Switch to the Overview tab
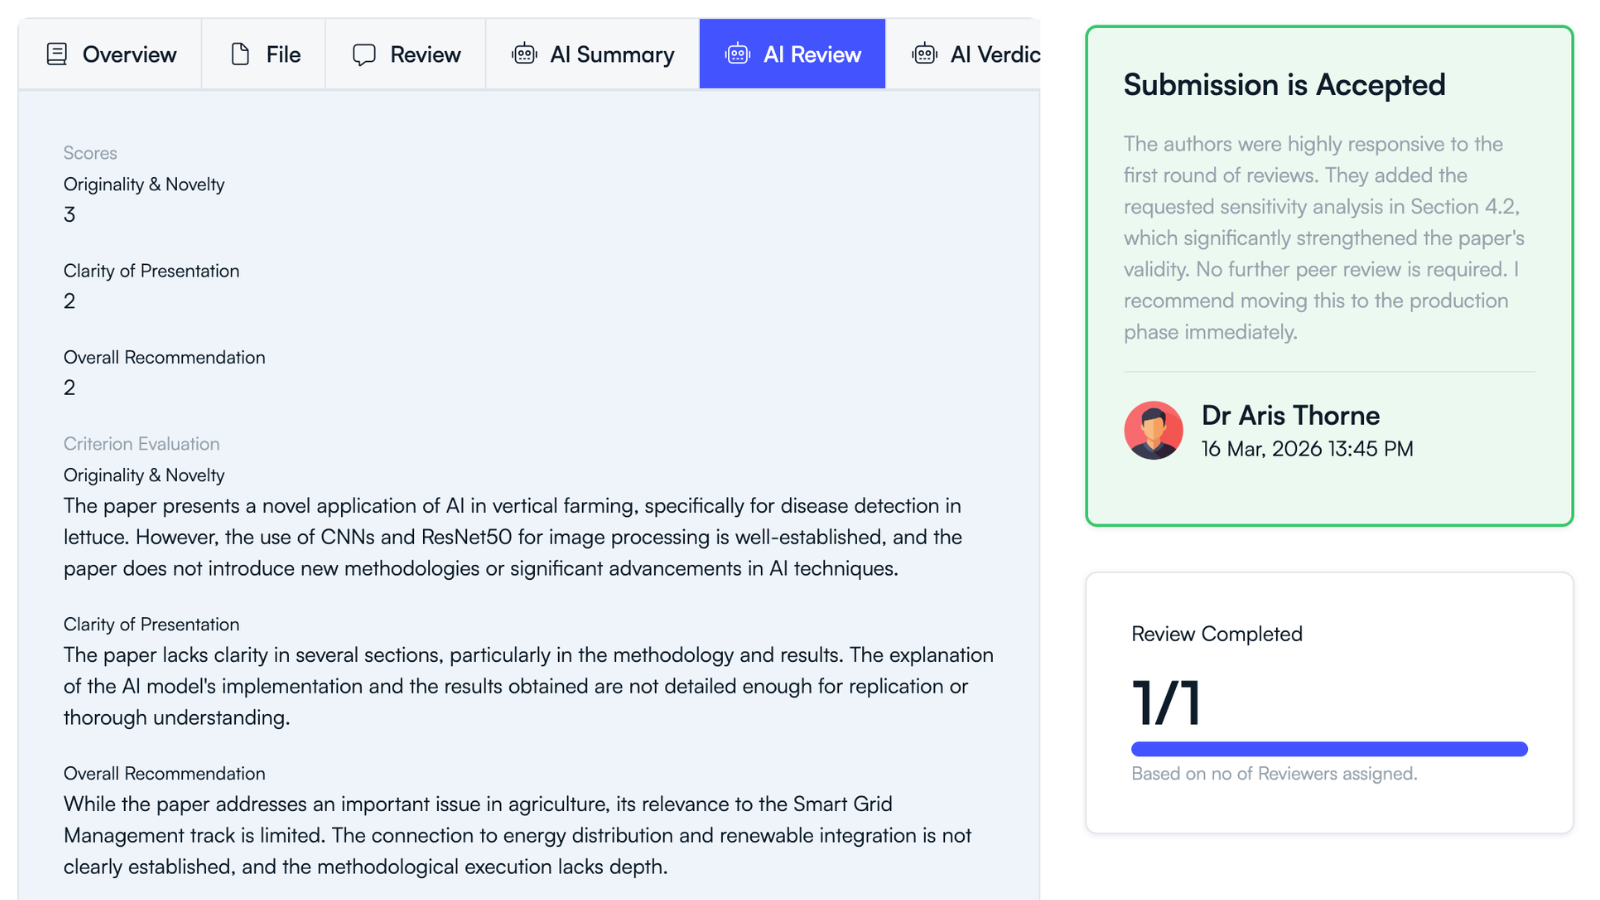 (x=110, y=54)
